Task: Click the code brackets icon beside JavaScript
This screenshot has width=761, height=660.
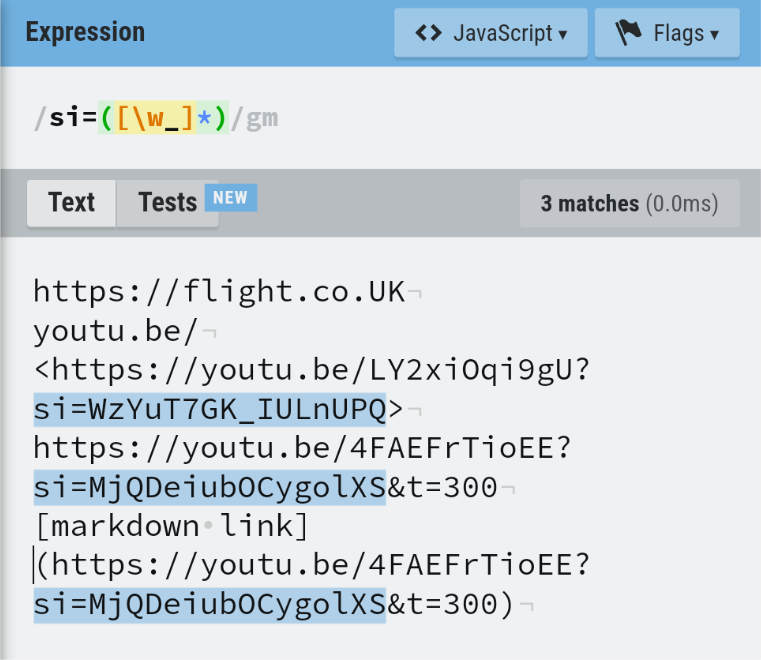Action: coord(428,33)
